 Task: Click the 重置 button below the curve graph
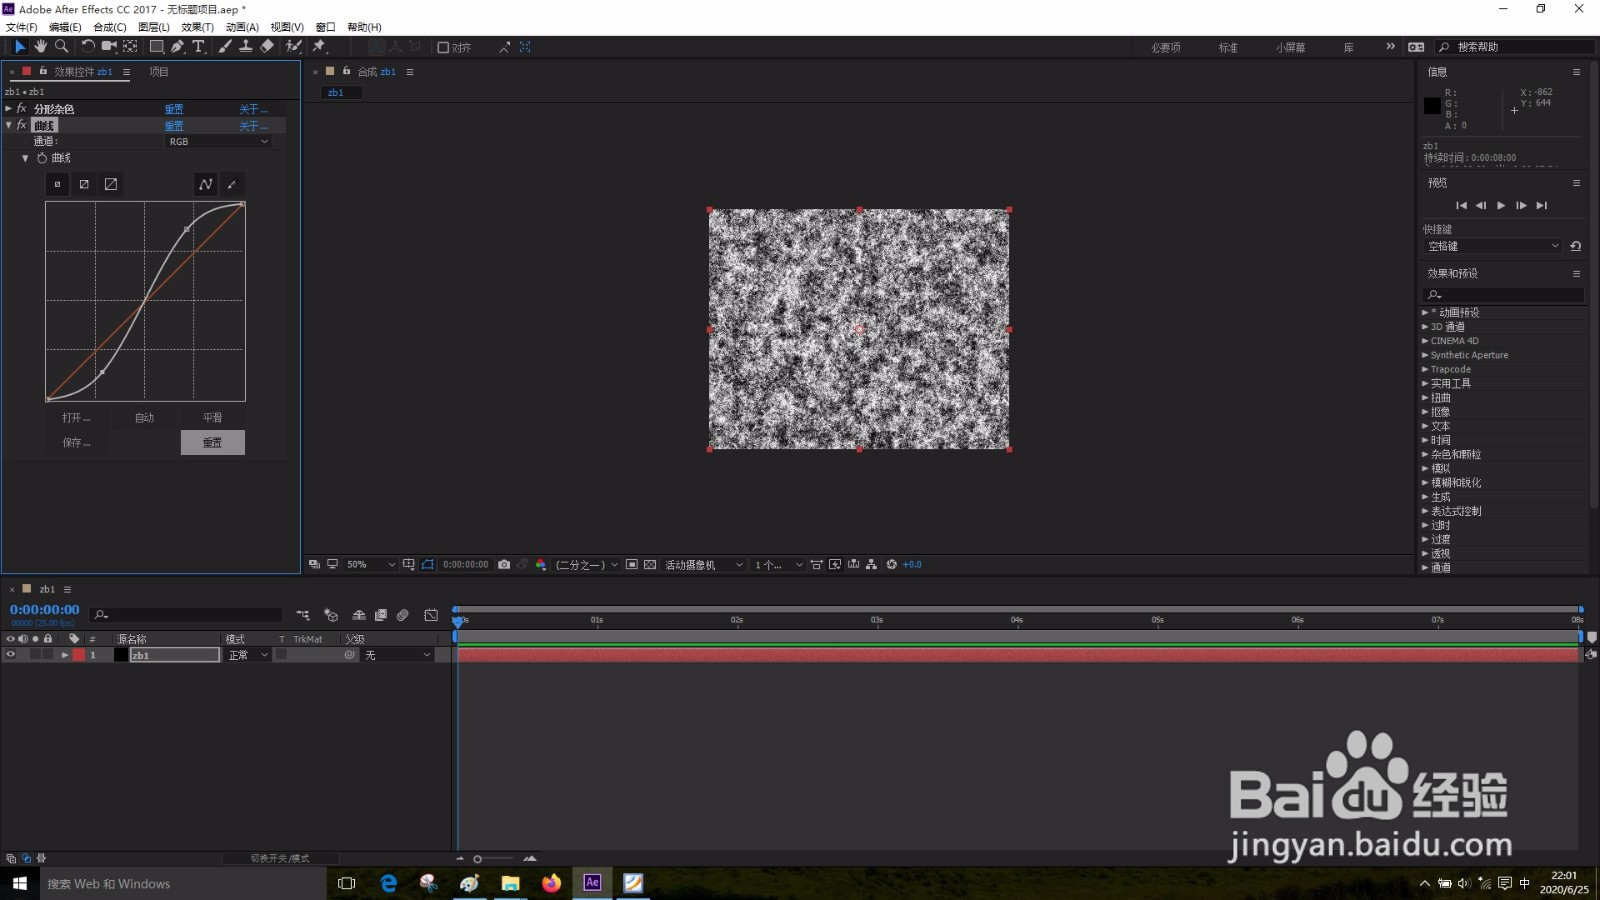click(213, 443)
